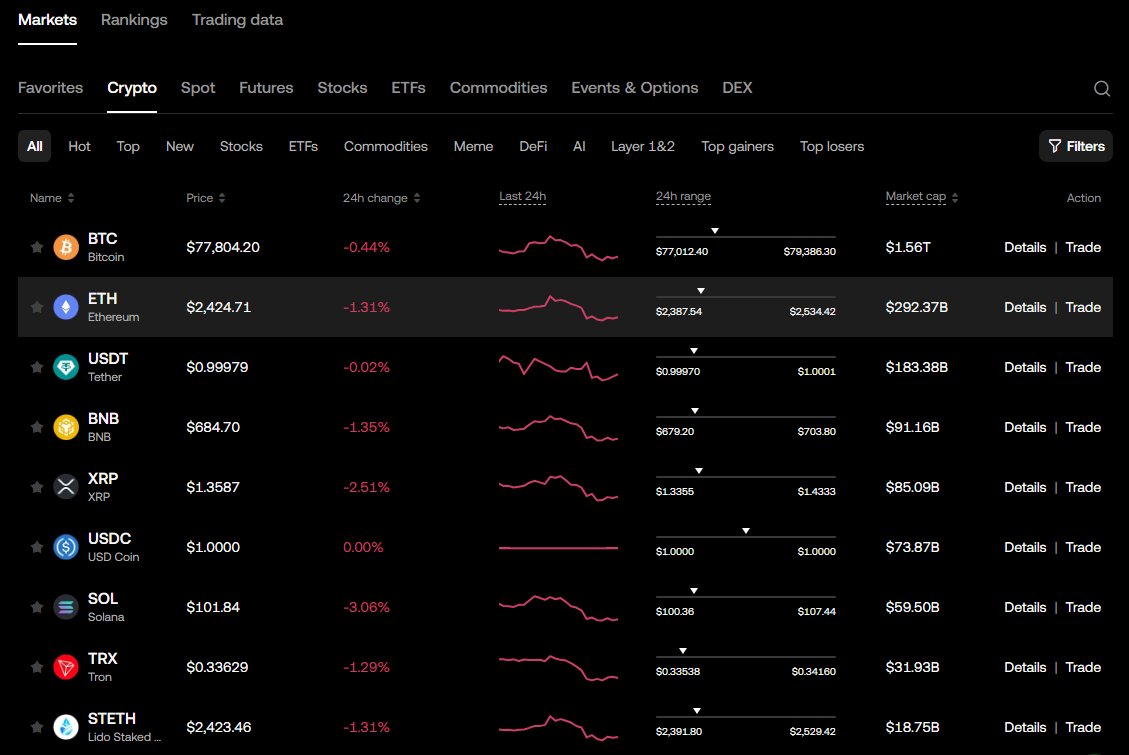Screen dimensions: 1129x755
Task: Open the DEX category tab
Action: click(x=737, y=88)
